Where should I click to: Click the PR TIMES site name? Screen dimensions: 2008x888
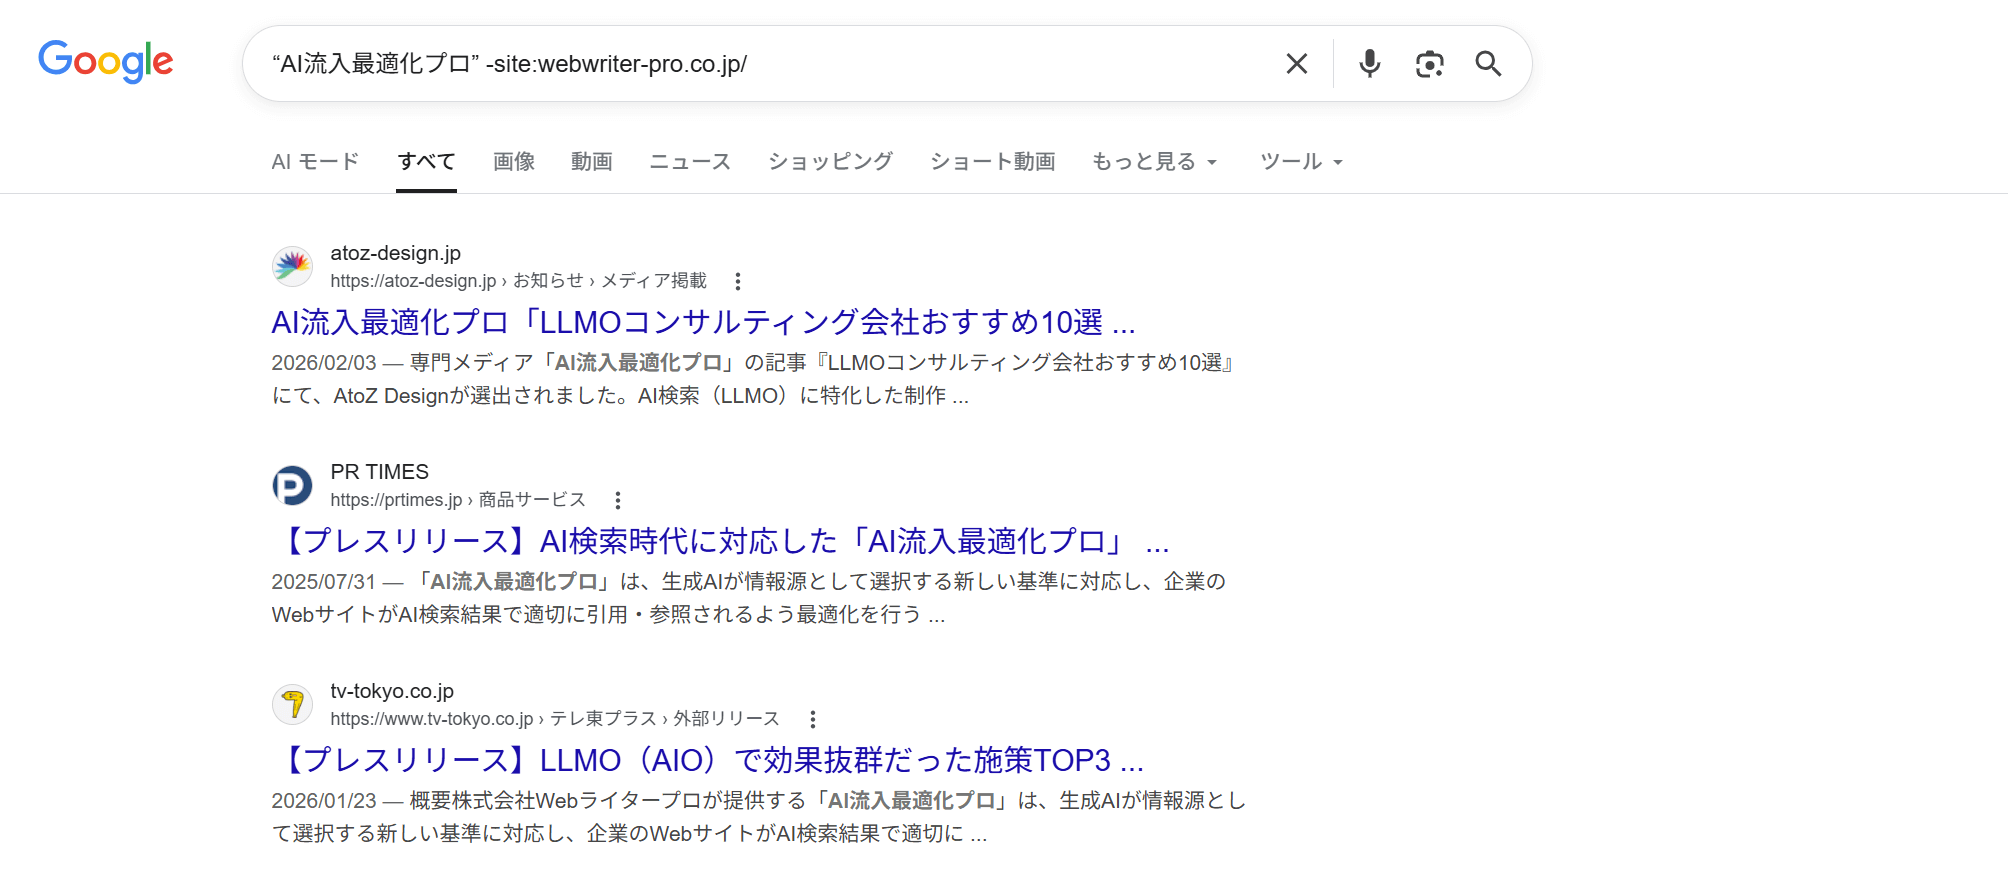380,472
